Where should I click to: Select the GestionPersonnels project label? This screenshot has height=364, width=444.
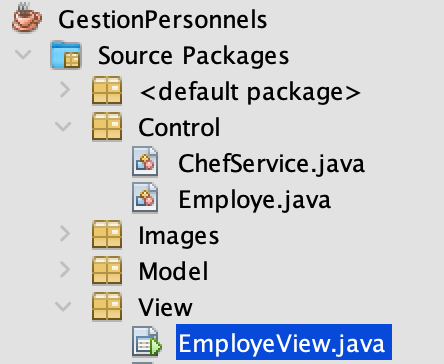(163, 20)
